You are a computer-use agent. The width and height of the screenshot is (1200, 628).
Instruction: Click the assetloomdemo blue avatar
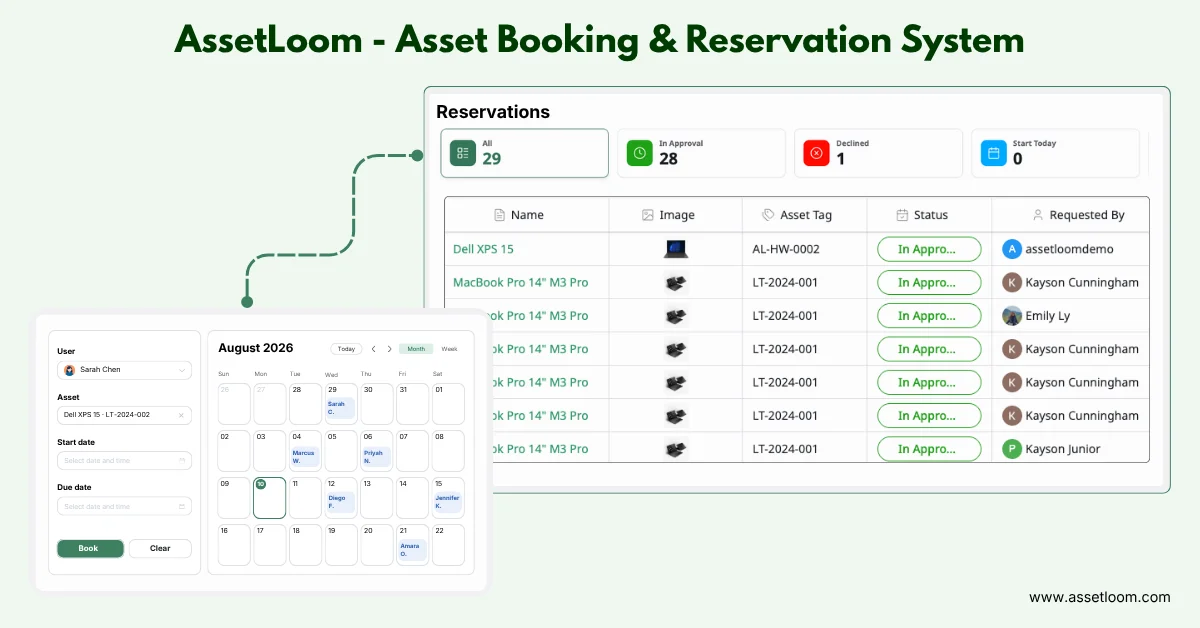pyautogui.click(x=1012, y=249)
